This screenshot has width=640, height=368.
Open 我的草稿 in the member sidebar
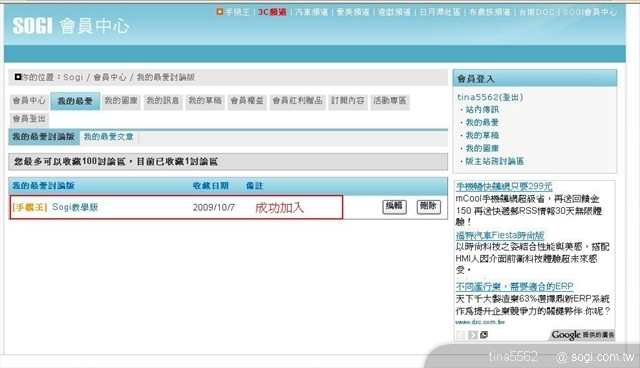click(x=482, y=135)
